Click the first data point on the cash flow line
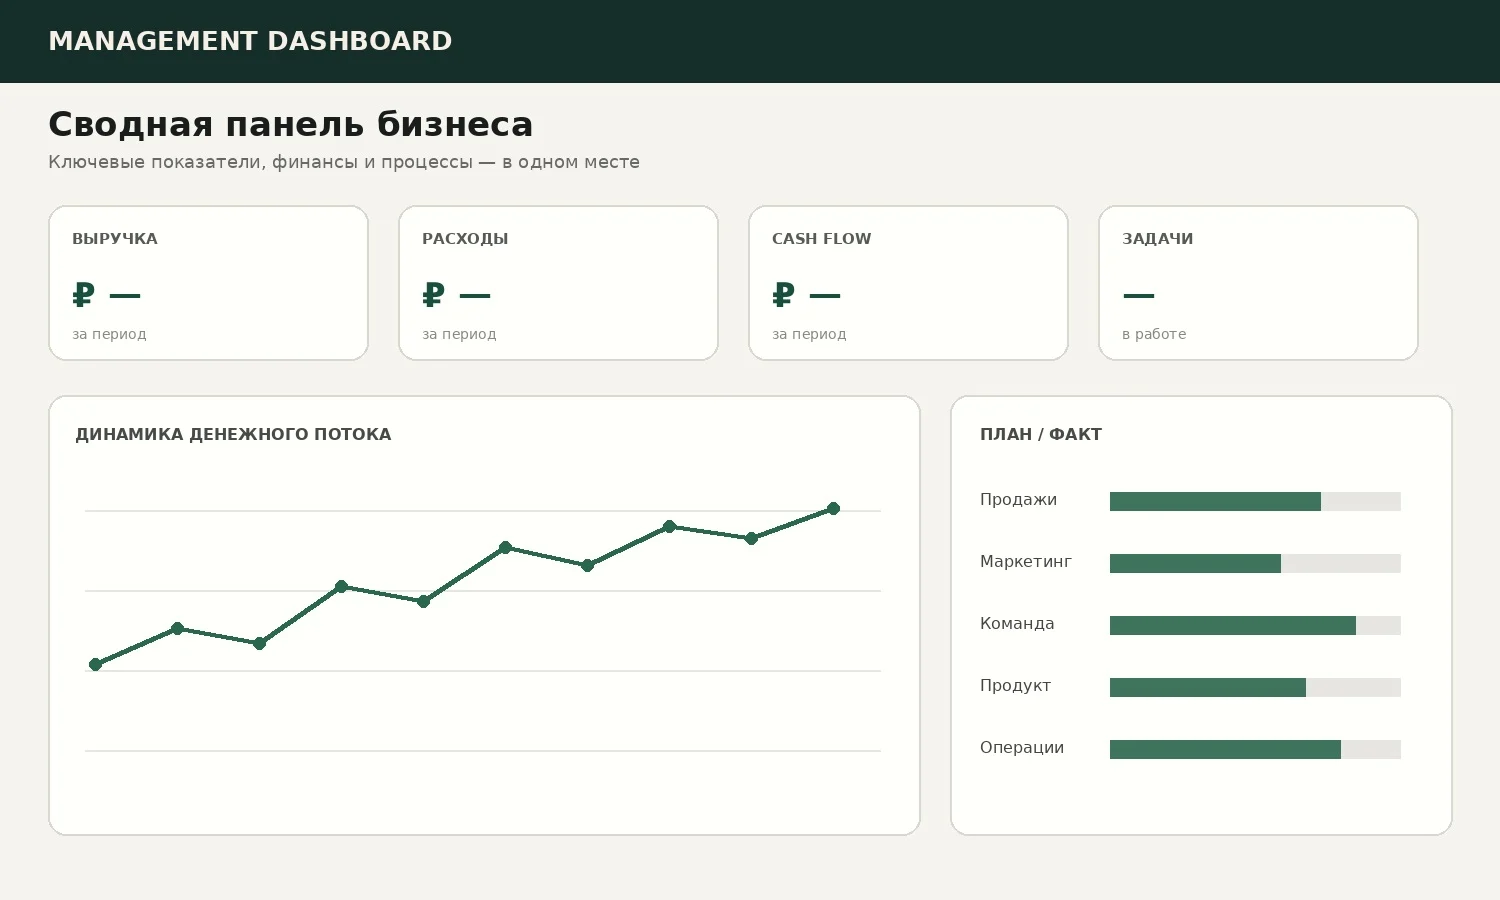Screen dimensions: 1500x900 click(96, 664)
